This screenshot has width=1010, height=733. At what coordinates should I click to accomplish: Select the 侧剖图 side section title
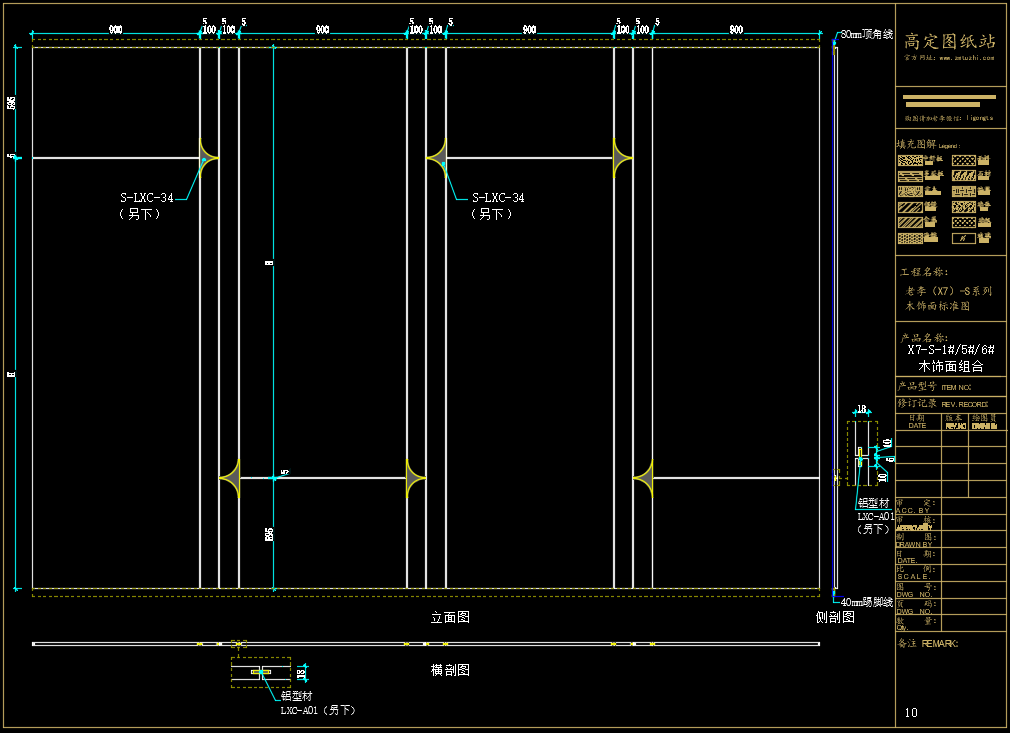pos(835,618)
